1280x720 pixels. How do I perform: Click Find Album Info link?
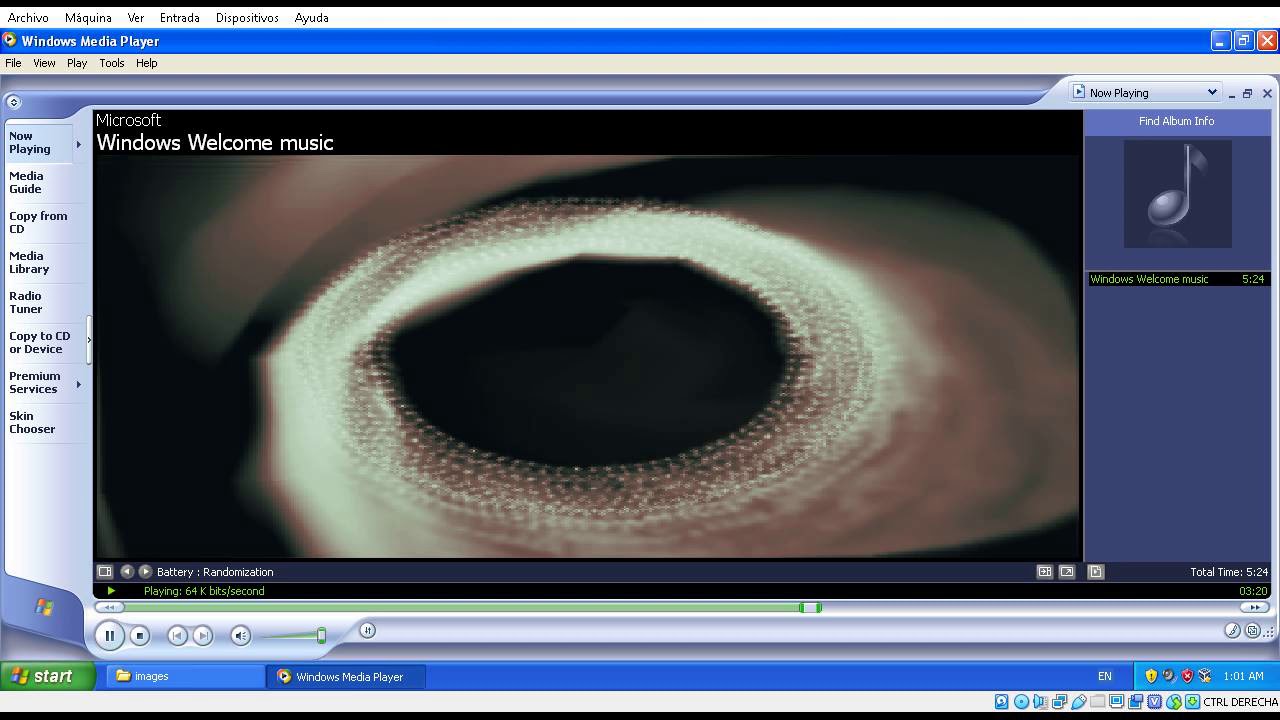[x=1176, y=121]
